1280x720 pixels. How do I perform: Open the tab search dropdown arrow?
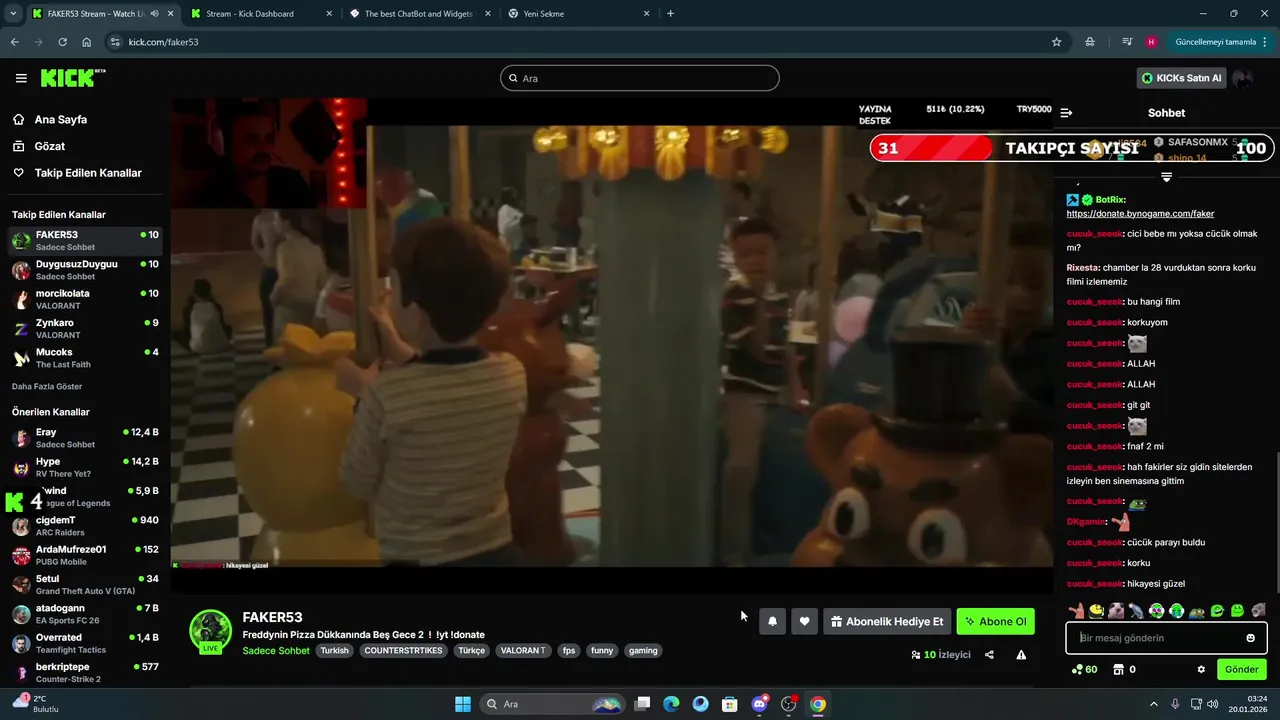point(13,14)
